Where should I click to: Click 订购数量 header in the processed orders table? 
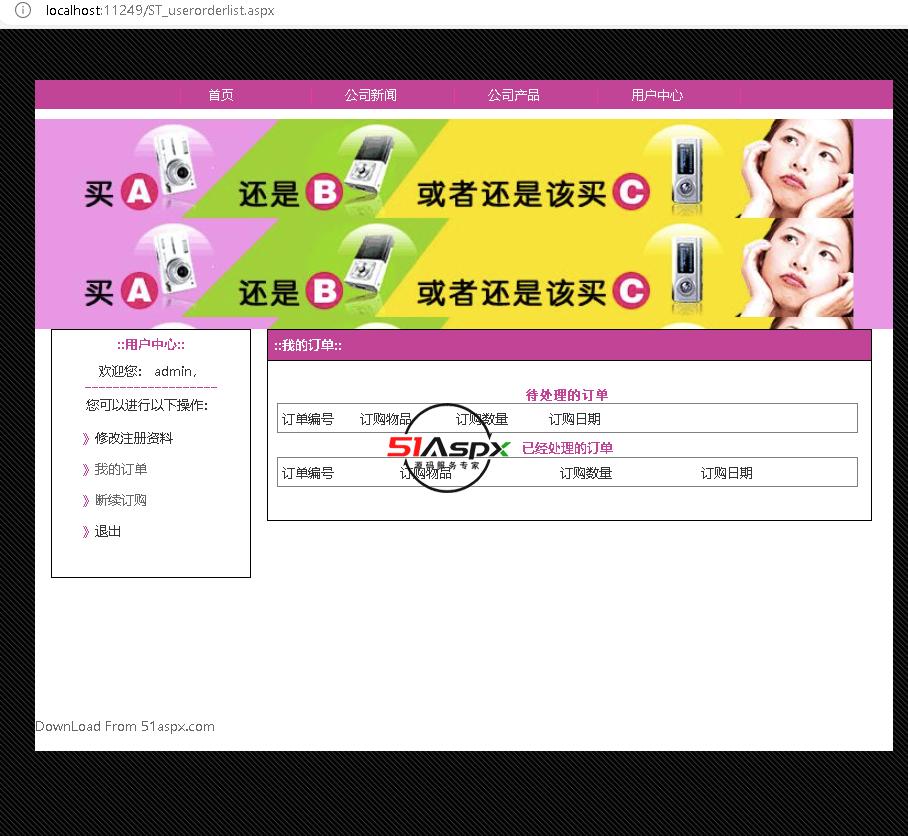tap(586, 474)
